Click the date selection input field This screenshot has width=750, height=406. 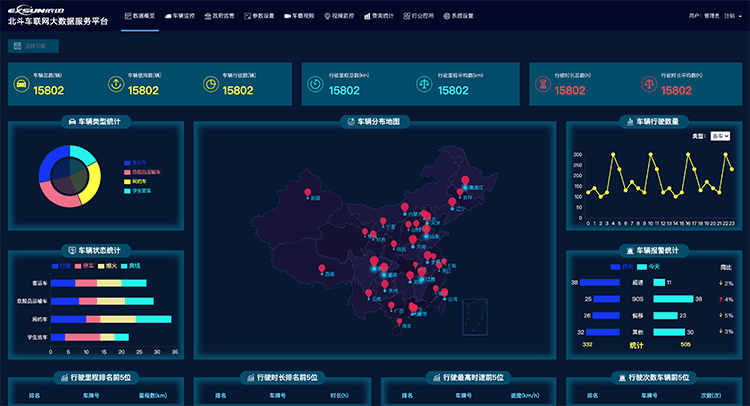point(33,46)
